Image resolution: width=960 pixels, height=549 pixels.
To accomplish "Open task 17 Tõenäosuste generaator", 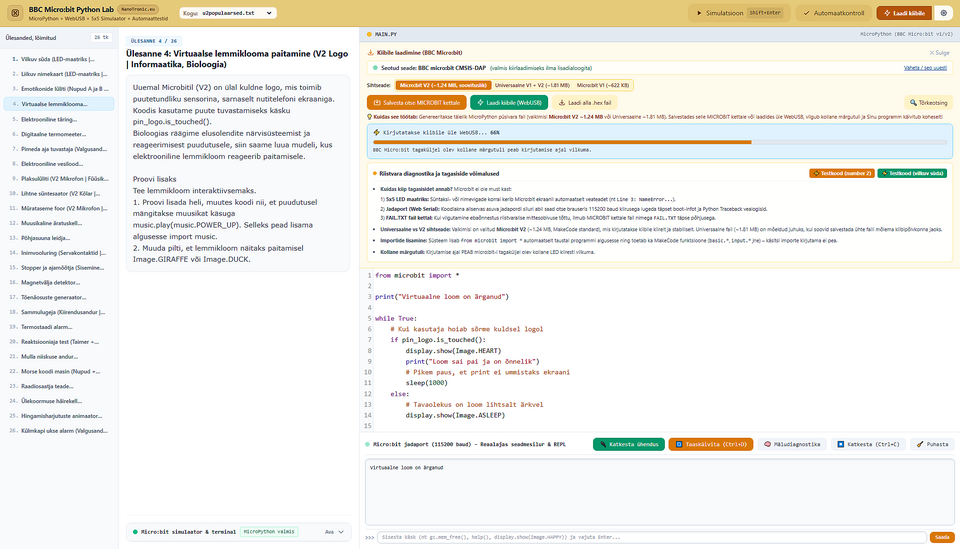I will point(59,297).
